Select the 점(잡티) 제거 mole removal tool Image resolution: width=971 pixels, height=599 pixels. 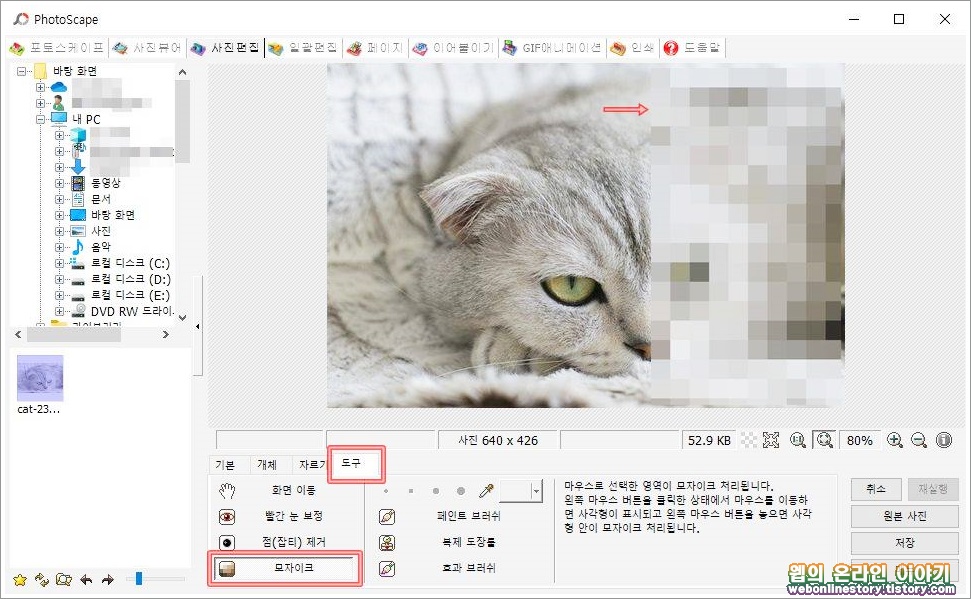click(x=285, y=542)
